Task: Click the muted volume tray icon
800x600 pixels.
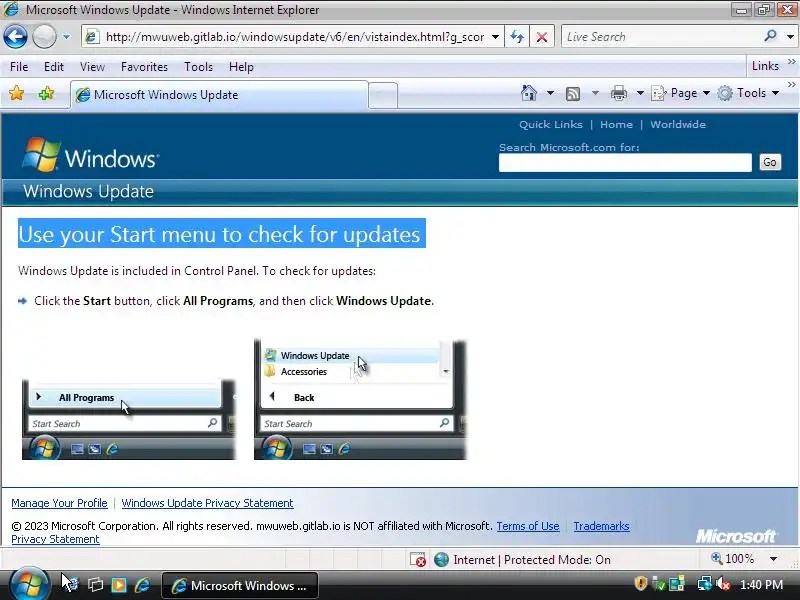Action: pos(723,584)
